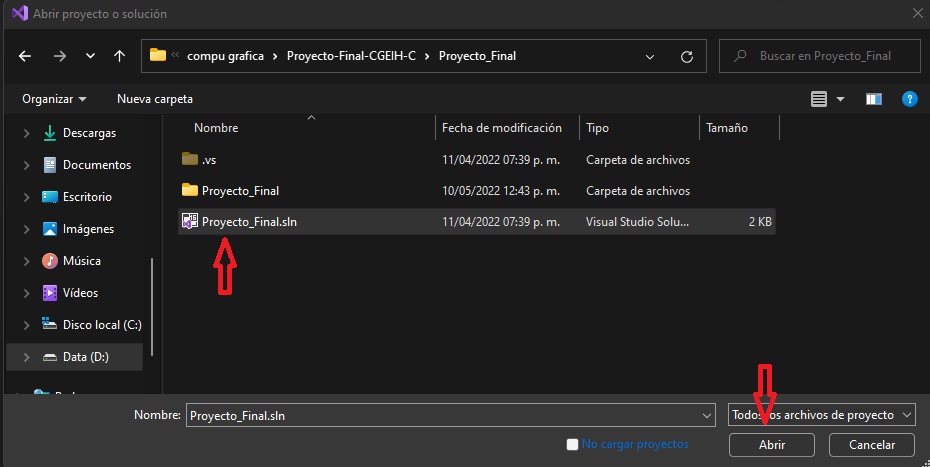
Task: Open recent locations chevron beside forward arrow
Action: [90, 56]
